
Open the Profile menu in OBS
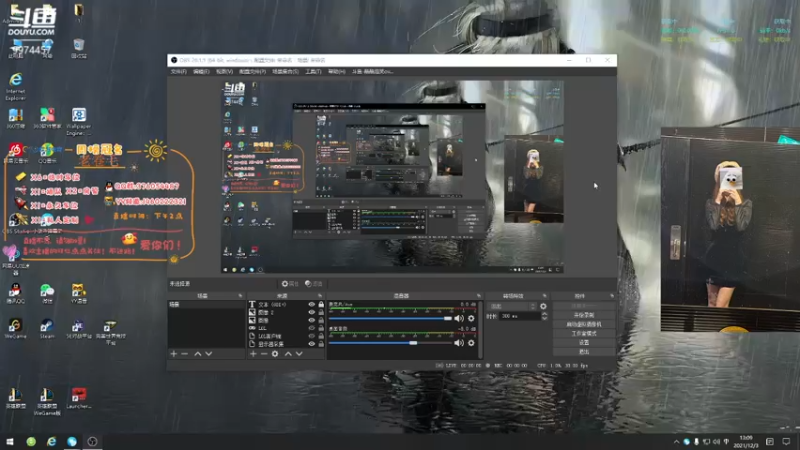coord(252,72)
